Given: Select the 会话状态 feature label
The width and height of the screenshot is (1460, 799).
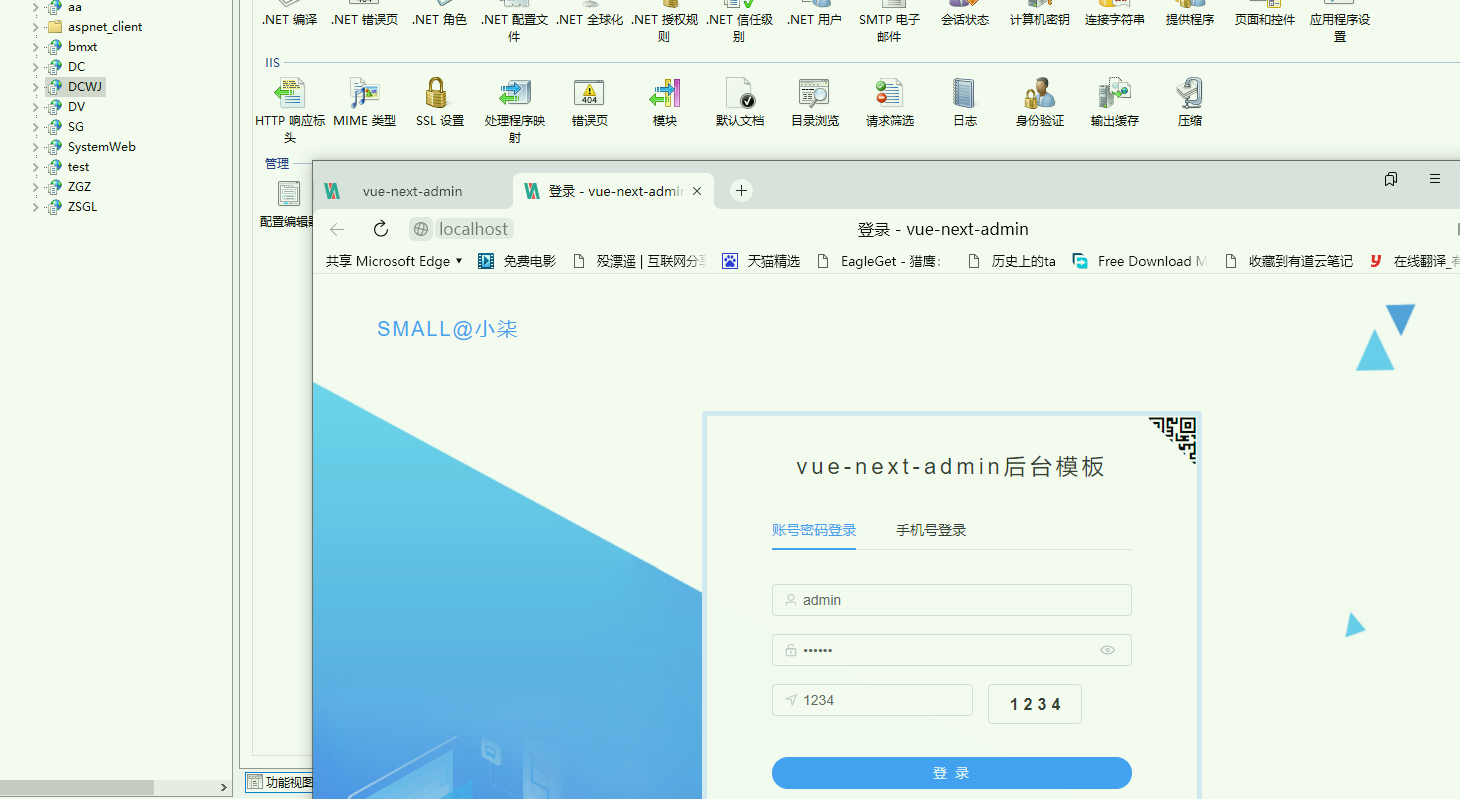Looking at the screenshot, I should tap(965, 20).
